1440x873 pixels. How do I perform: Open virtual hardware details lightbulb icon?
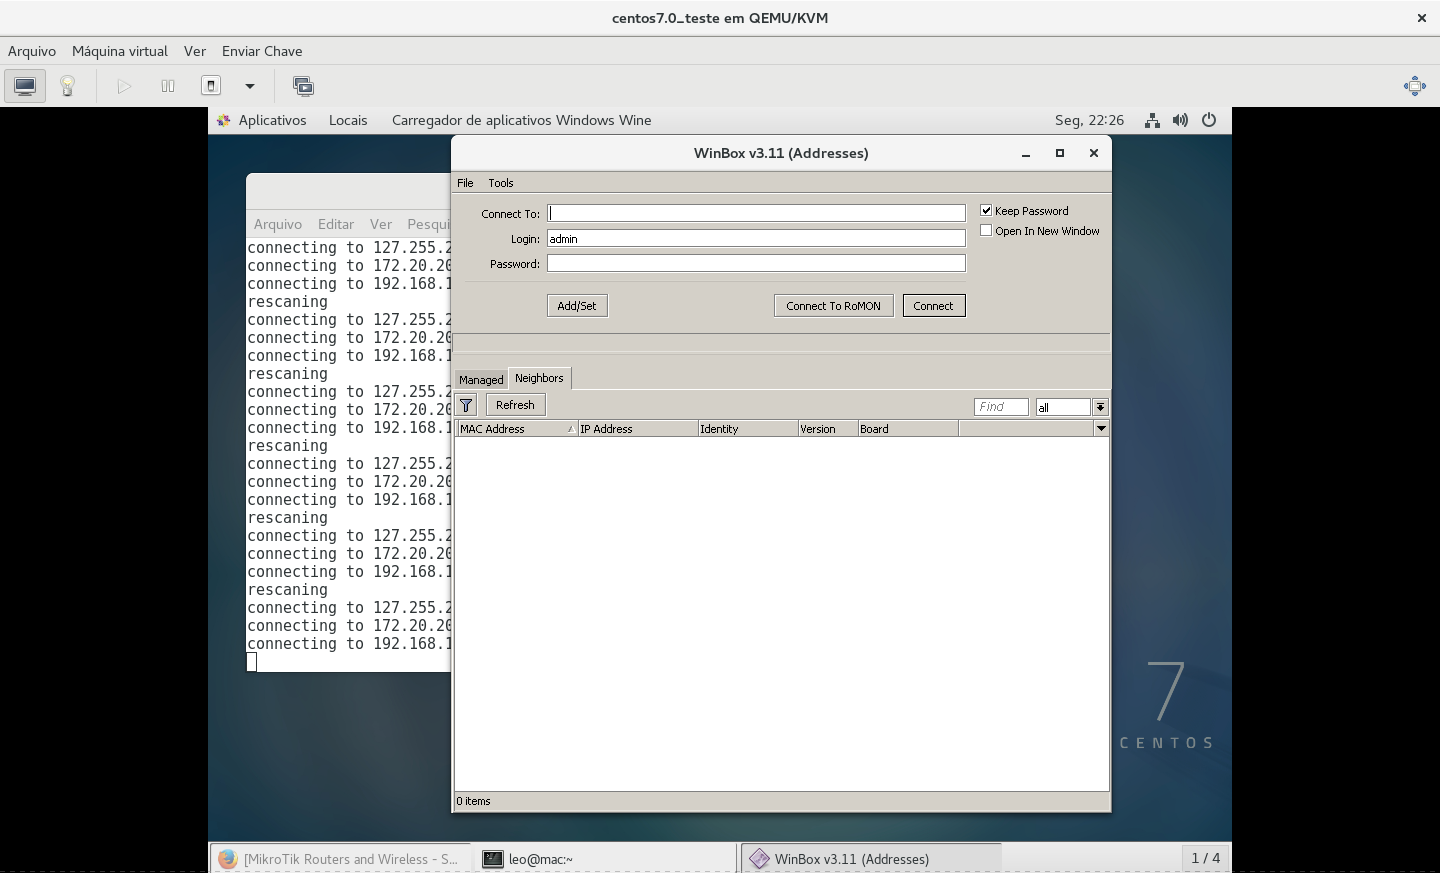pyautogui.click(x=68, y=86)
